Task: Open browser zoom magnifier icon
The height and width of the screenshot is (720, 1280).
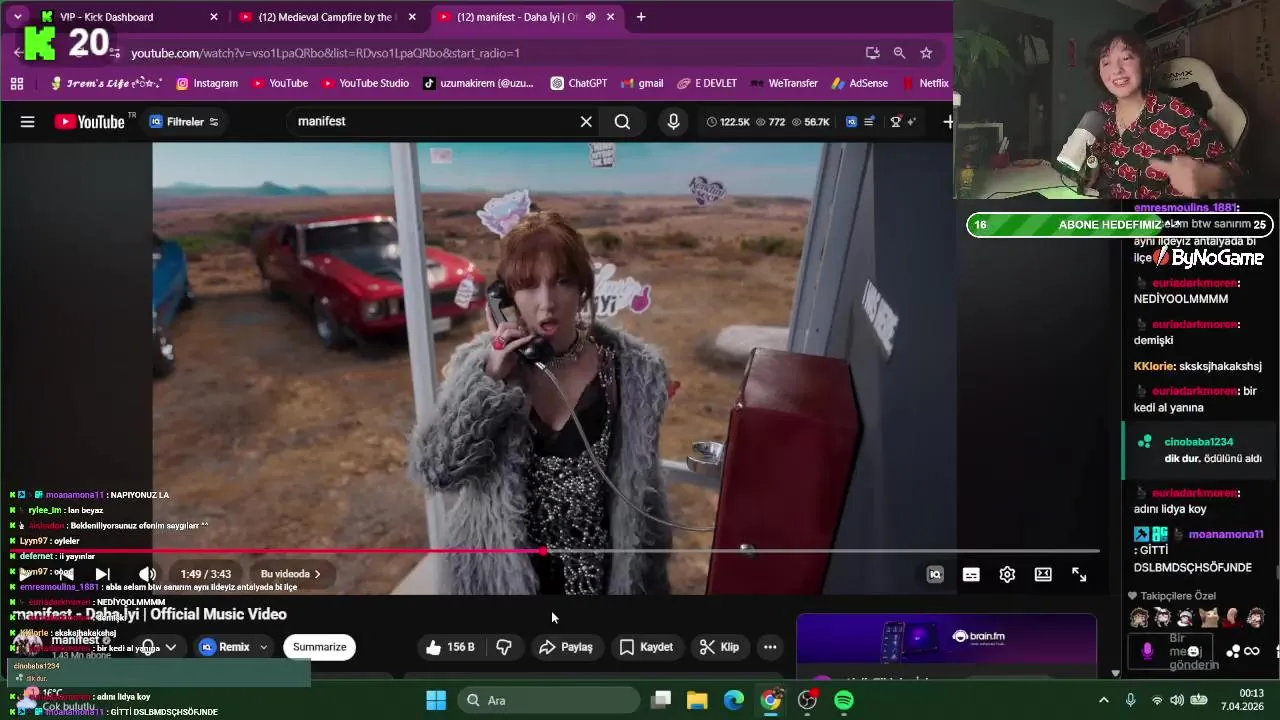Action: pyautogui.click(x=899, y=53)
